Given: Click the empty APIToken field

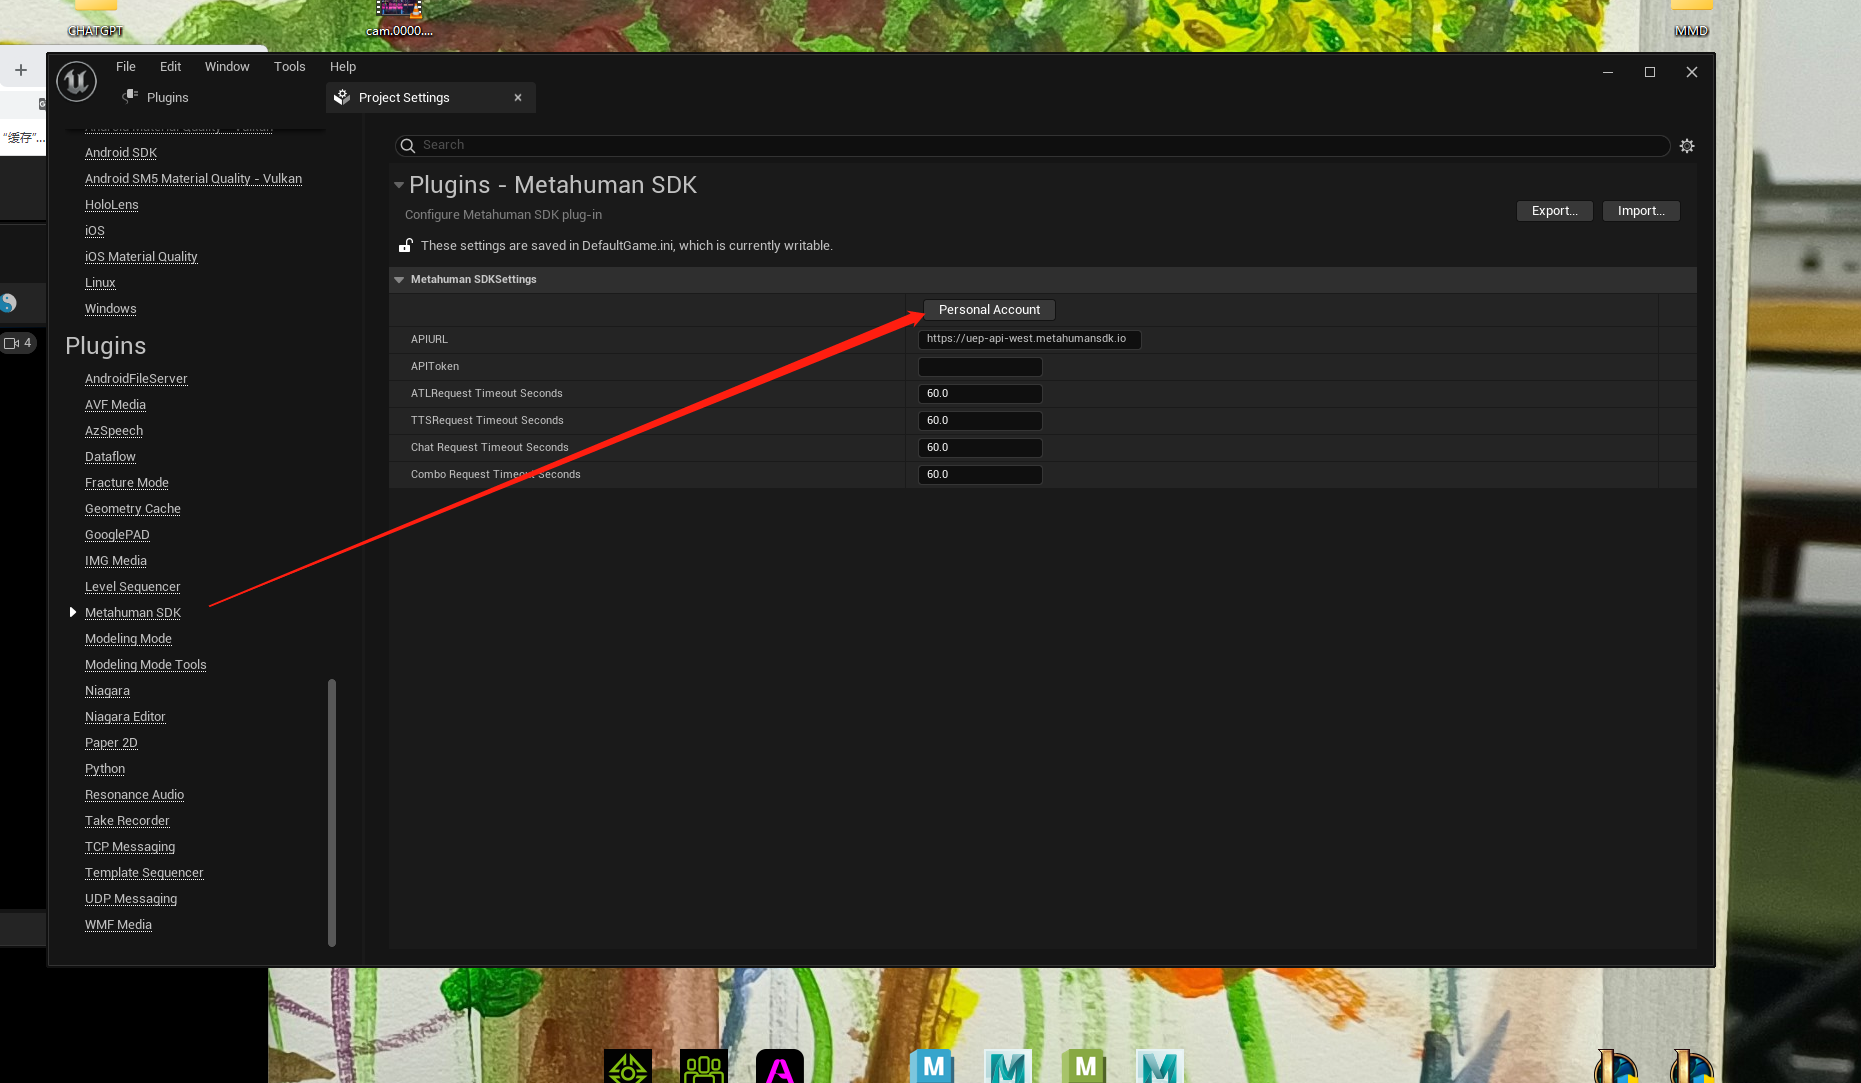Looking at the screenshot, I should pos(980,367).
